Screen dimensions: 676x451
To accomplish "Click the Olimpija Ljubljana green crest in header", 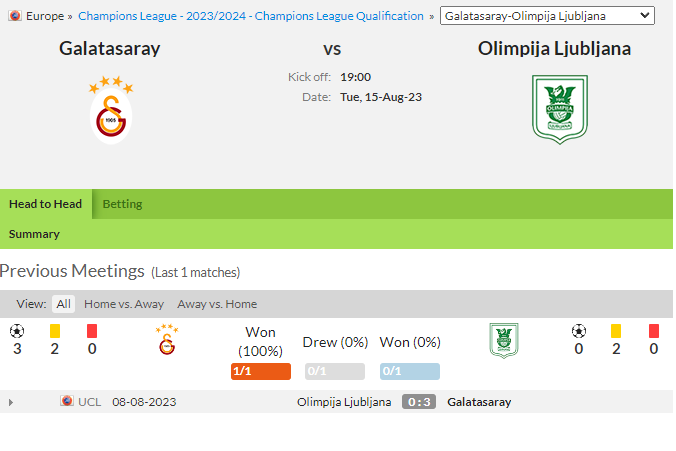I will click(560, 110).
